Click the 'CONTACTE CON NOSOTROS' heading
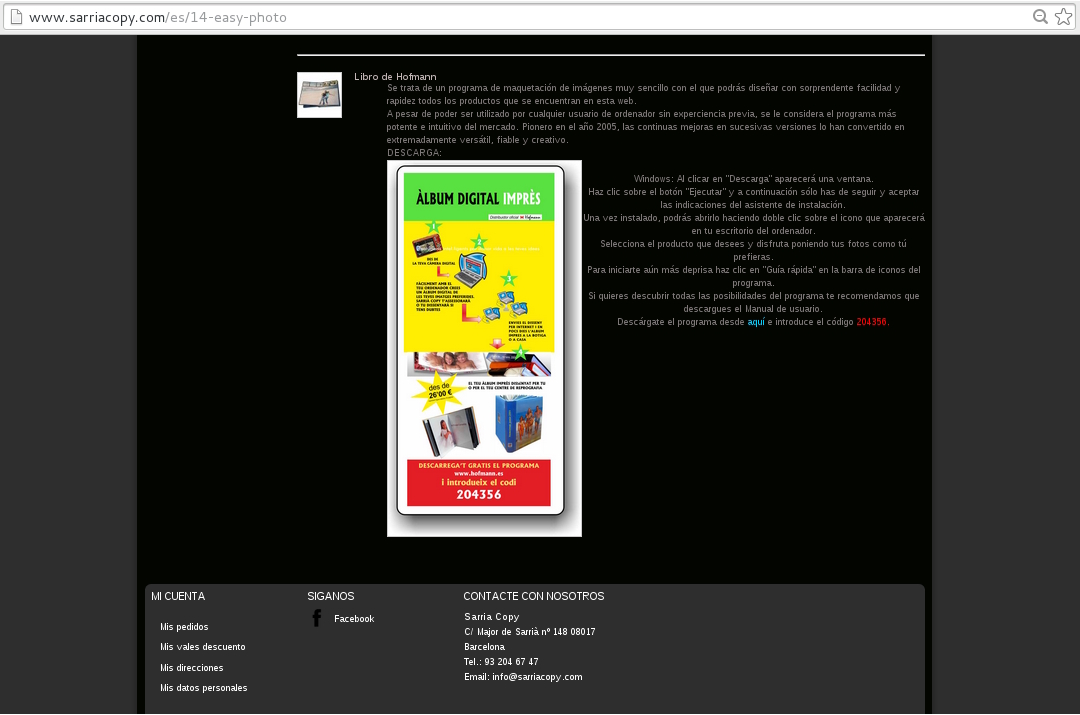 tap(534, 596)
